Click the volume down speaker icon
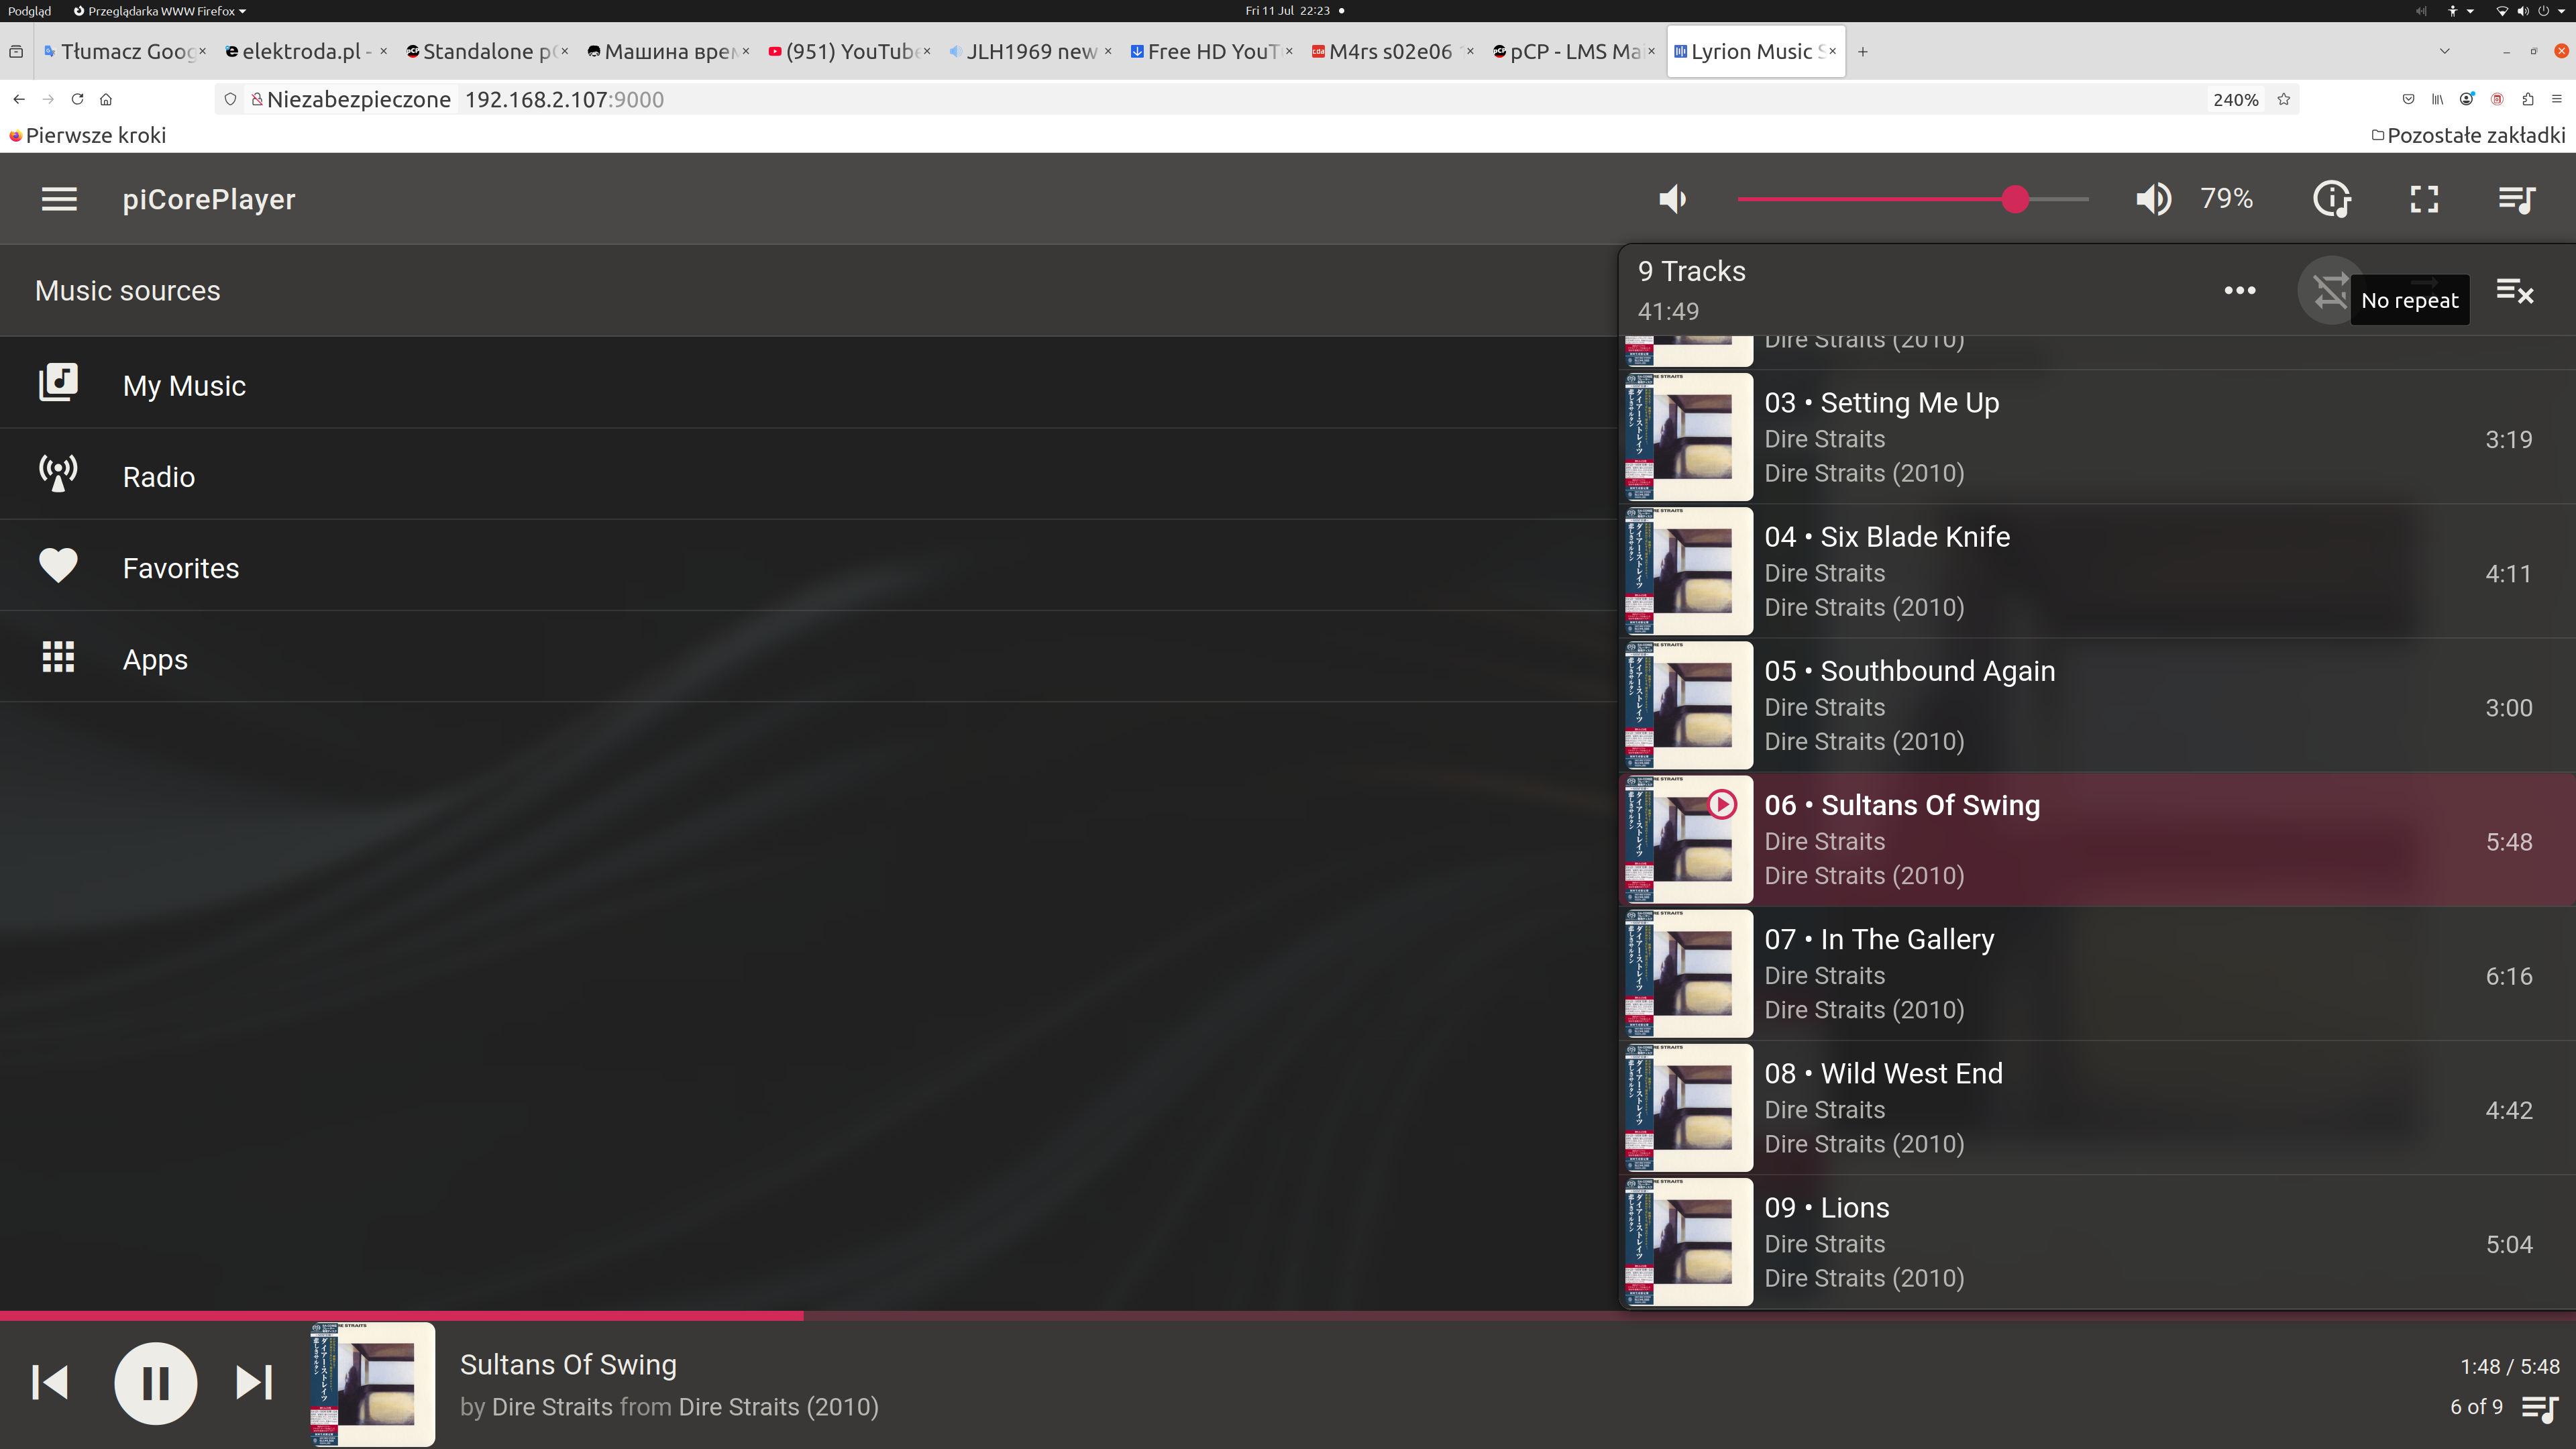2576x1449 pixels. (1672, 199)
